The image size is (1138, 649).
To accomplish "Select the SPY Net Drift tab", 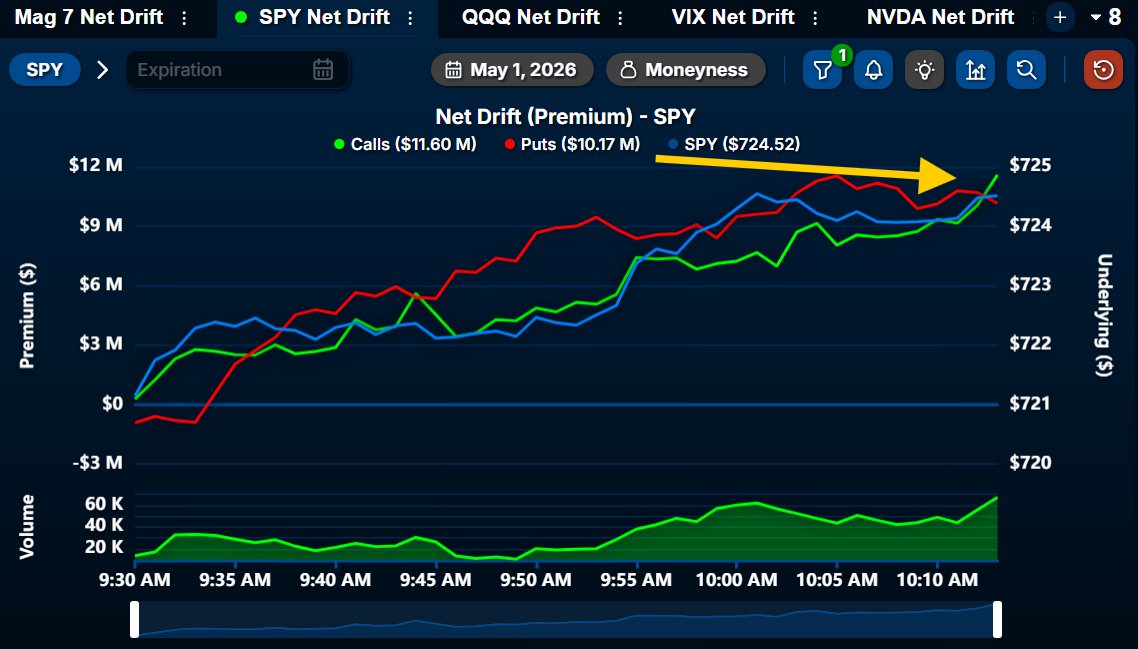I will (324, 17).
